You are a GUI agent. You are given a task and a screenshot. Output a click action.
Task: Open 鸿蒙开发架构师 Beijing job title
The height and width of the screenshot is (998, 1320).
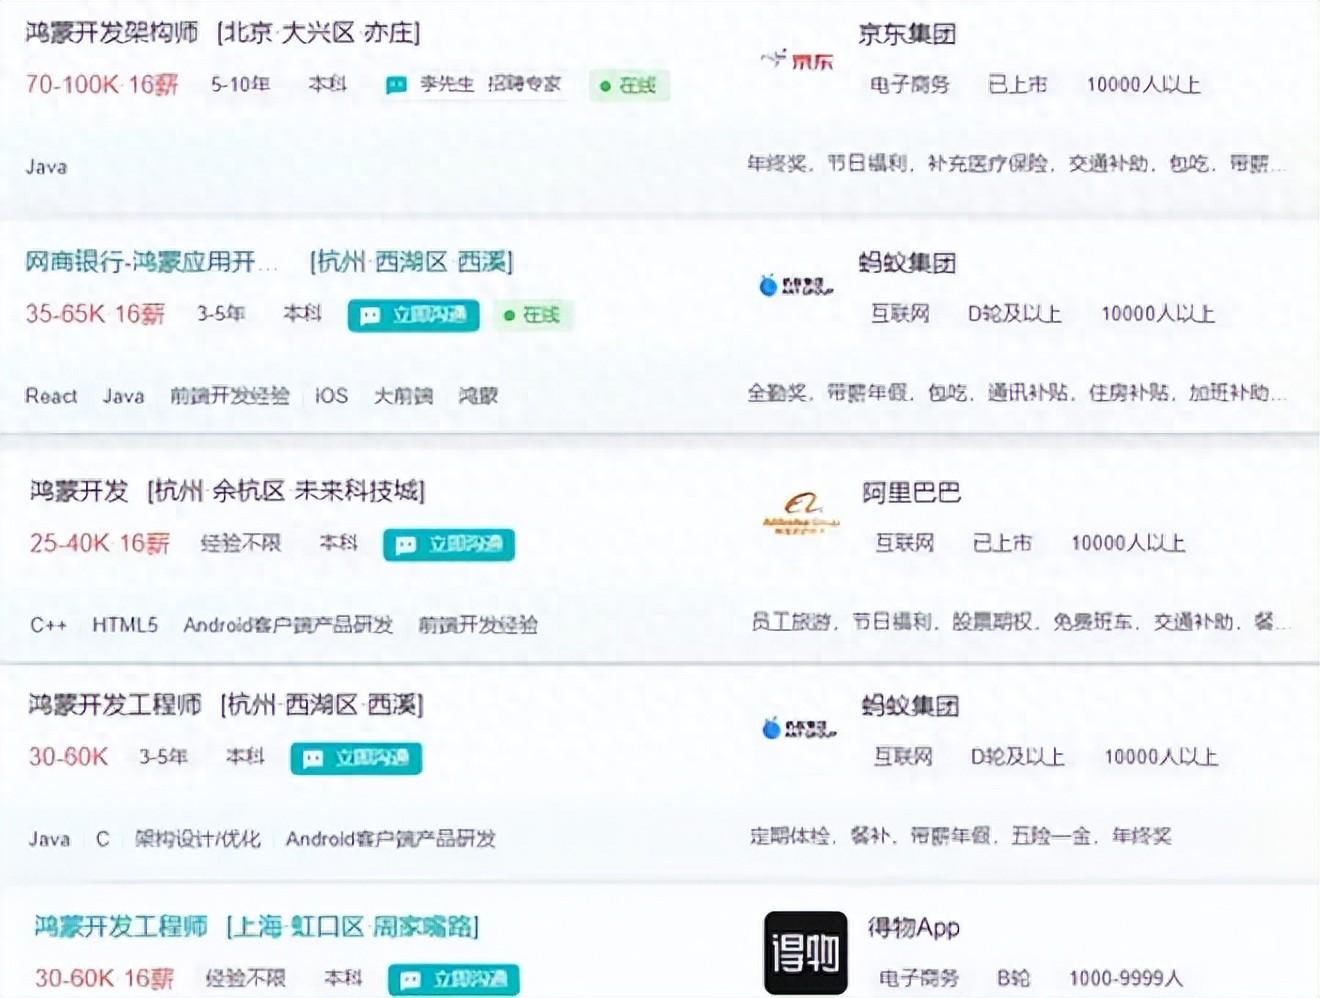point(112,33)
